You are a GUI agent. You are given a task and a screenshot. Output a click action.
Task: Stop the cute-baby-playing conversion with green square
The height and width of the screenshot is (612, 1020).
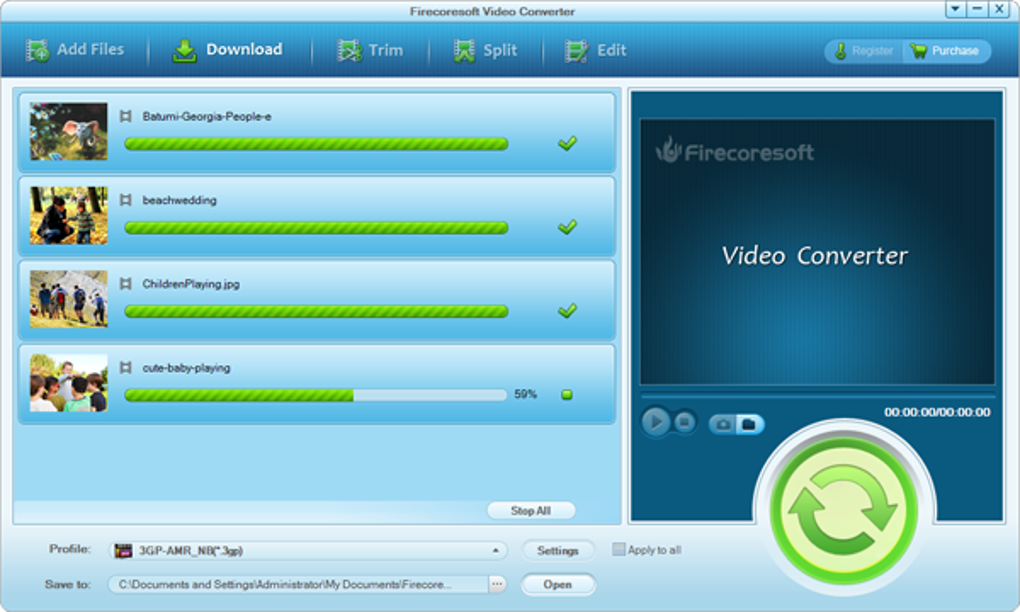click(567, 395)
